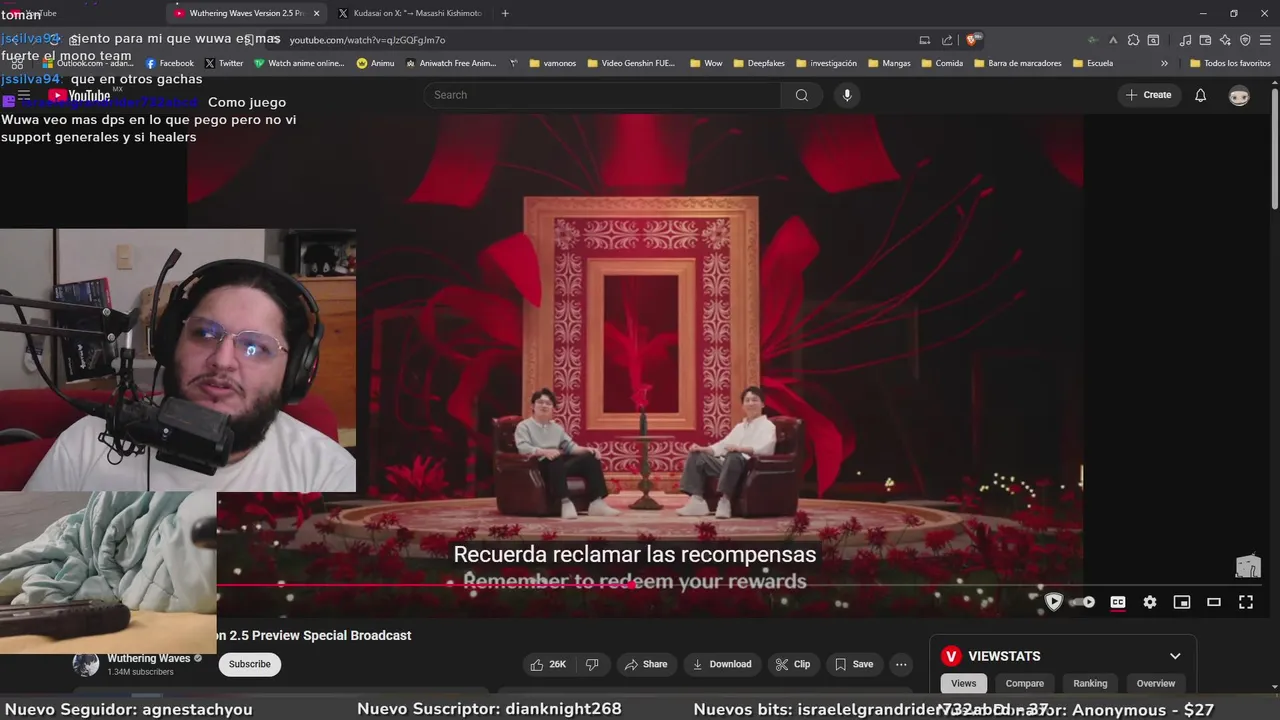This screenshot has height=720, width=1280.
Task: Go to YouTube home via logo
Action: (80, 96)
